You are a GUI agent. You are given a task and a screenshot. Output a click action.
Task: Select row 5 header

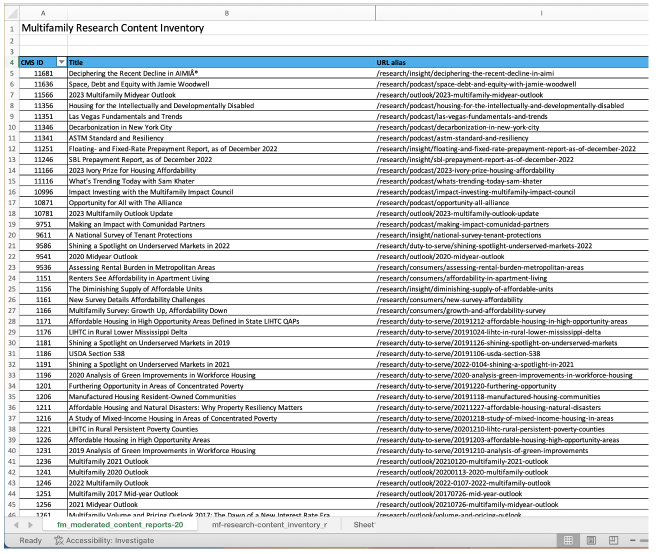(x=12, y=73)
